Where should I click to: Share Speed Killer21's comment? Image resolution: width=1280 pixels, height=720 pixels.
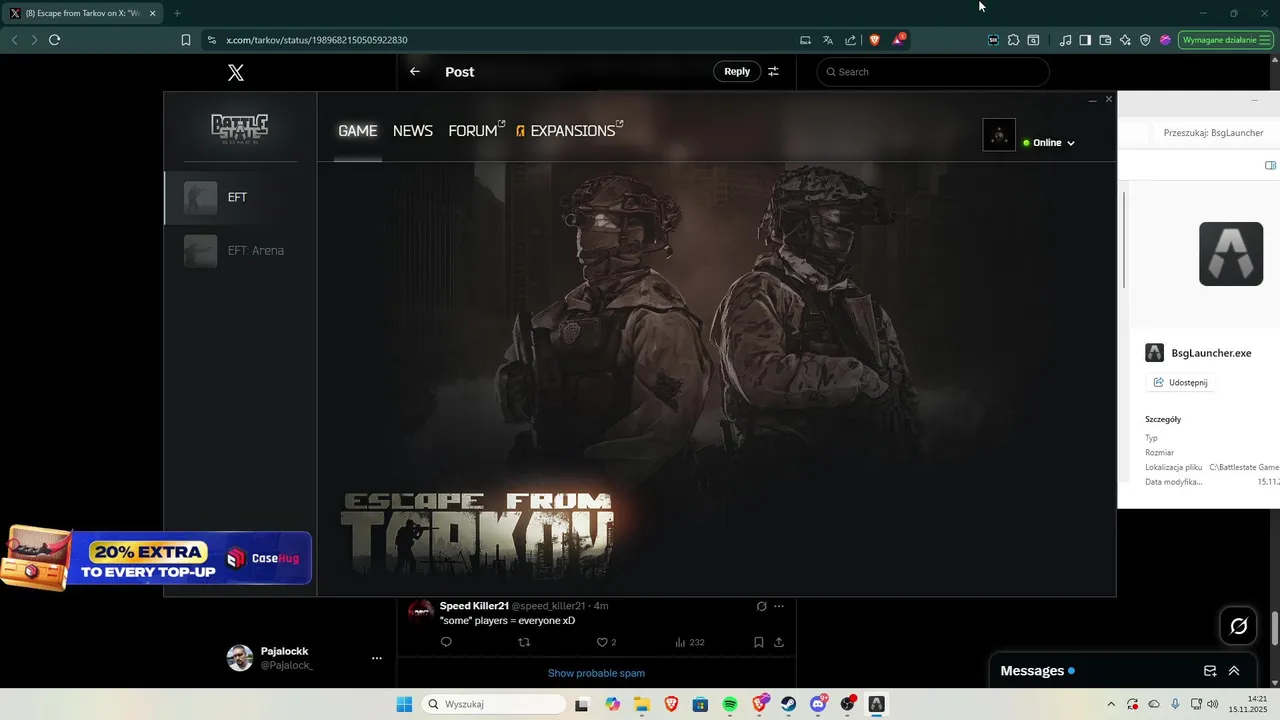779,643
